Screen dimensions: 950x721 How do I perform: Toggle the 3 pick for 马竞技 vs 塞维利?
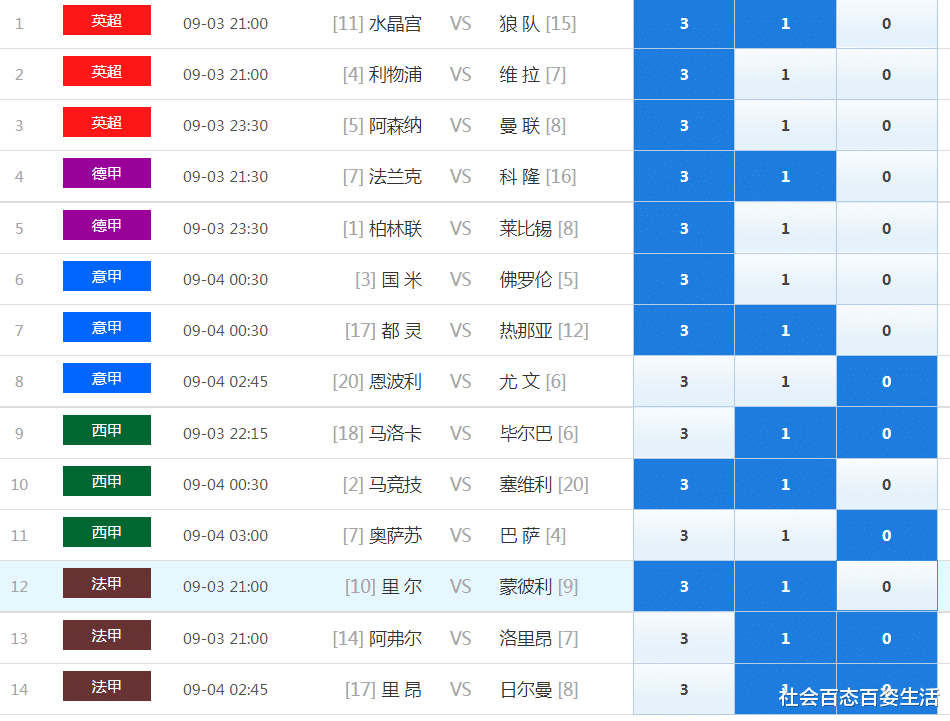pos(684,484)
